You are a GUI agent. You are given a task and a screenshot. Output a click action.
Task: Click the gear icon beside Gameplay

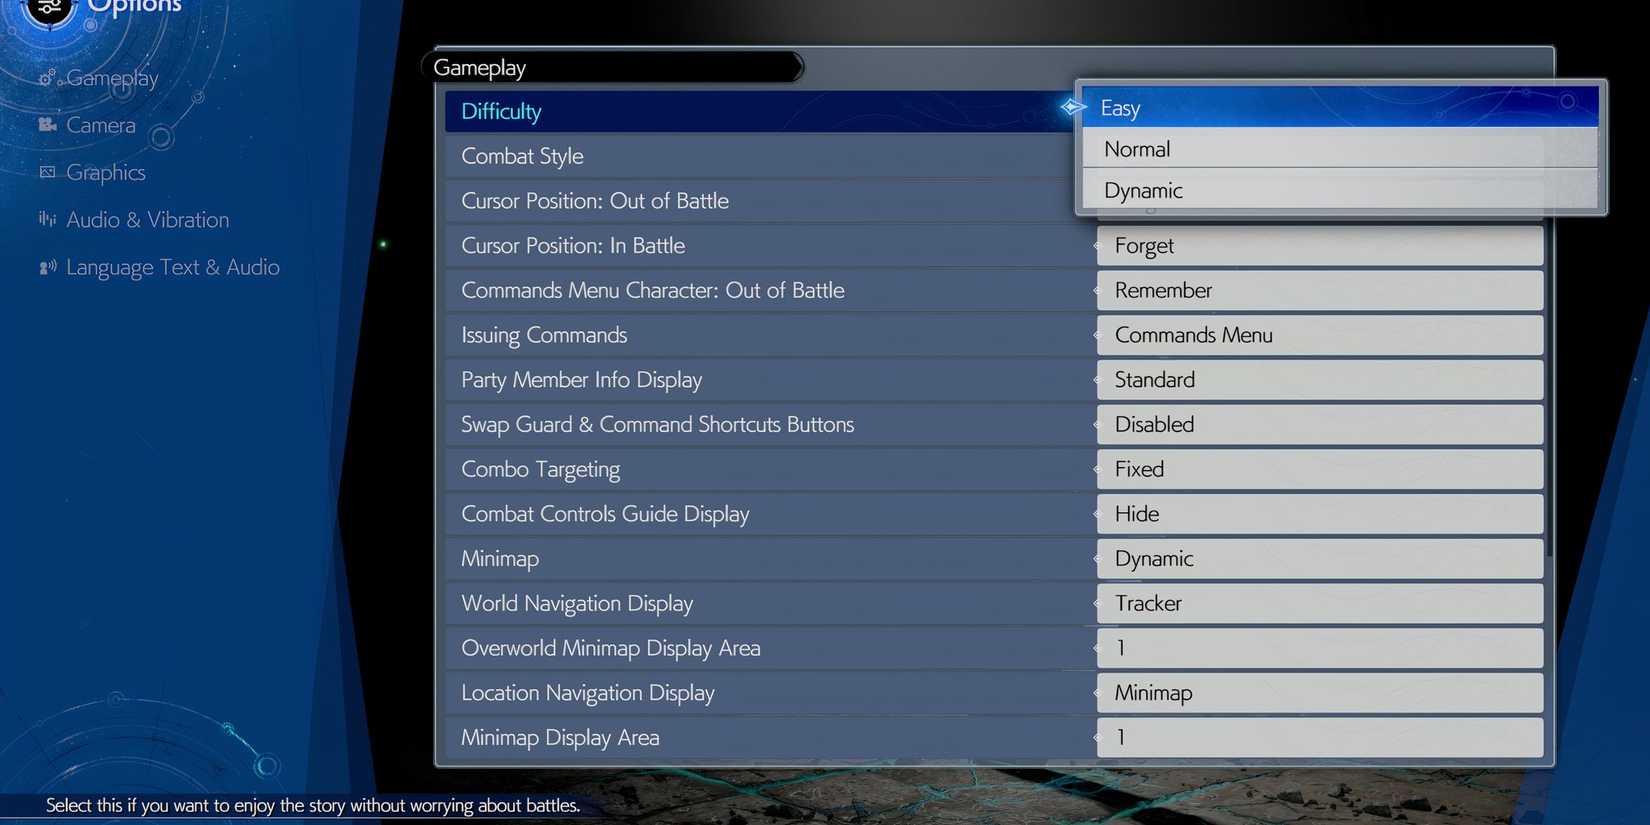(x=47, y=77)
